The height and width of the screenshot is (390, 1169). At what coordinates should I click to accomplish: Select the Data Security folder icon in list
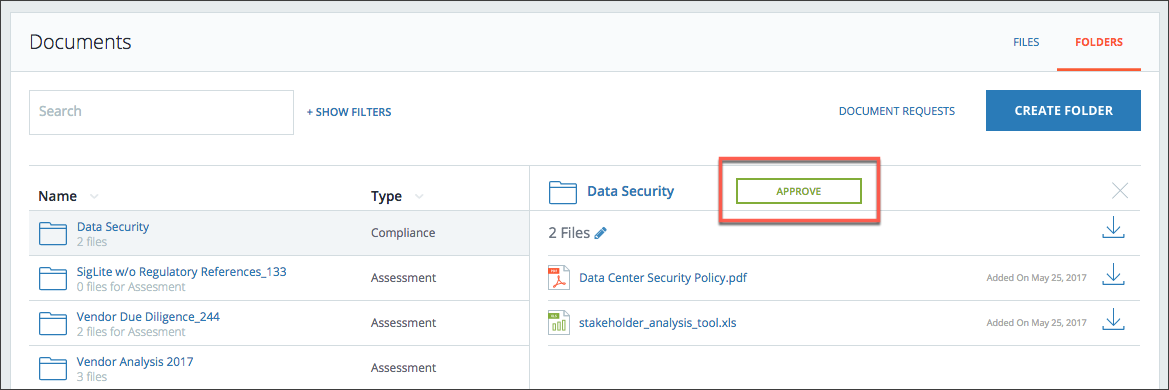(x=53, y=233)
